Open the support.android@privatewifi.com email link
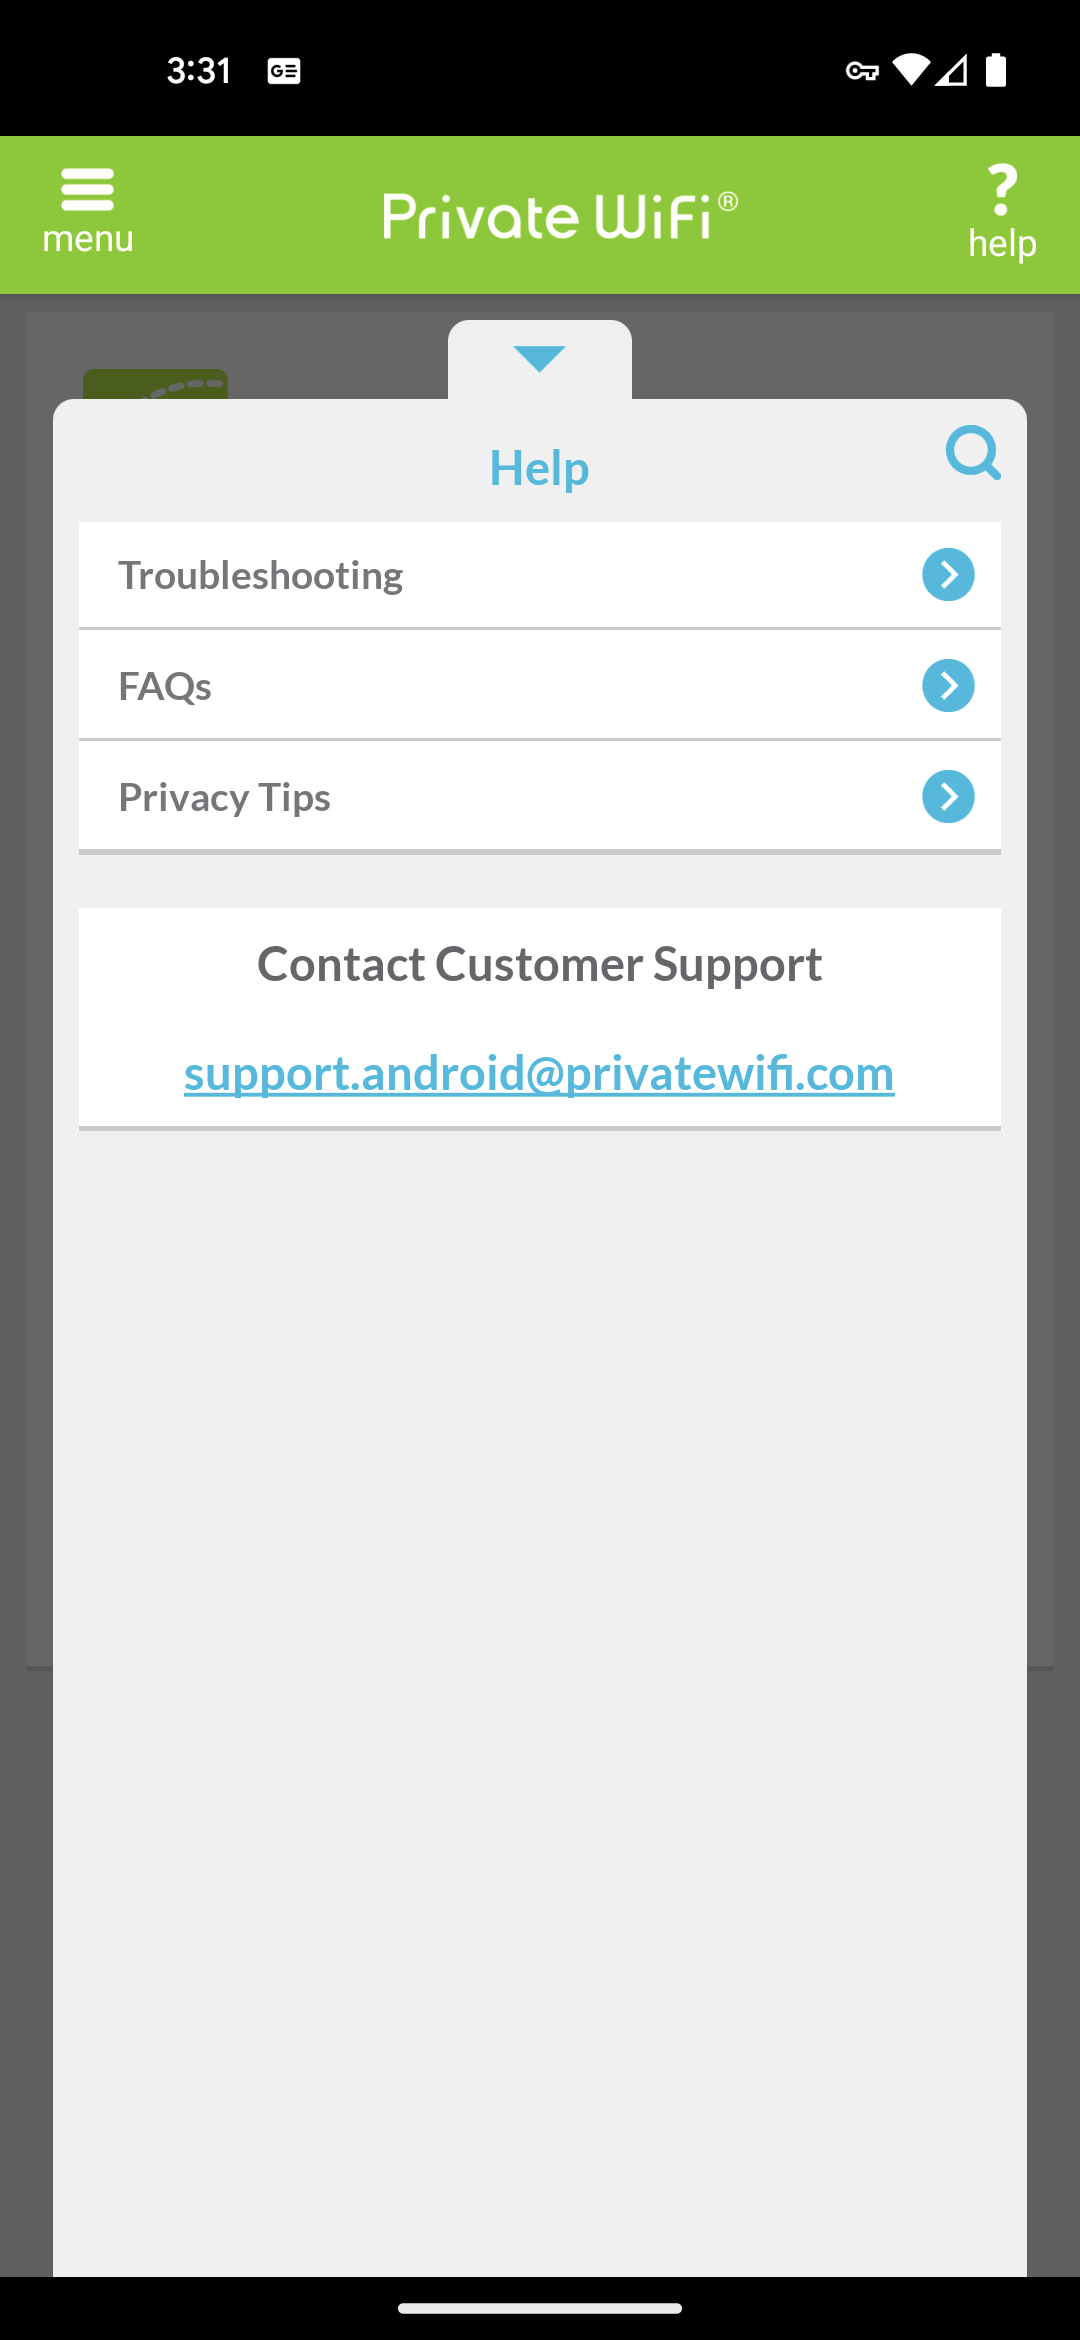The width and height of the screenshot is (1080, 2340). [x=539, y=1073]
